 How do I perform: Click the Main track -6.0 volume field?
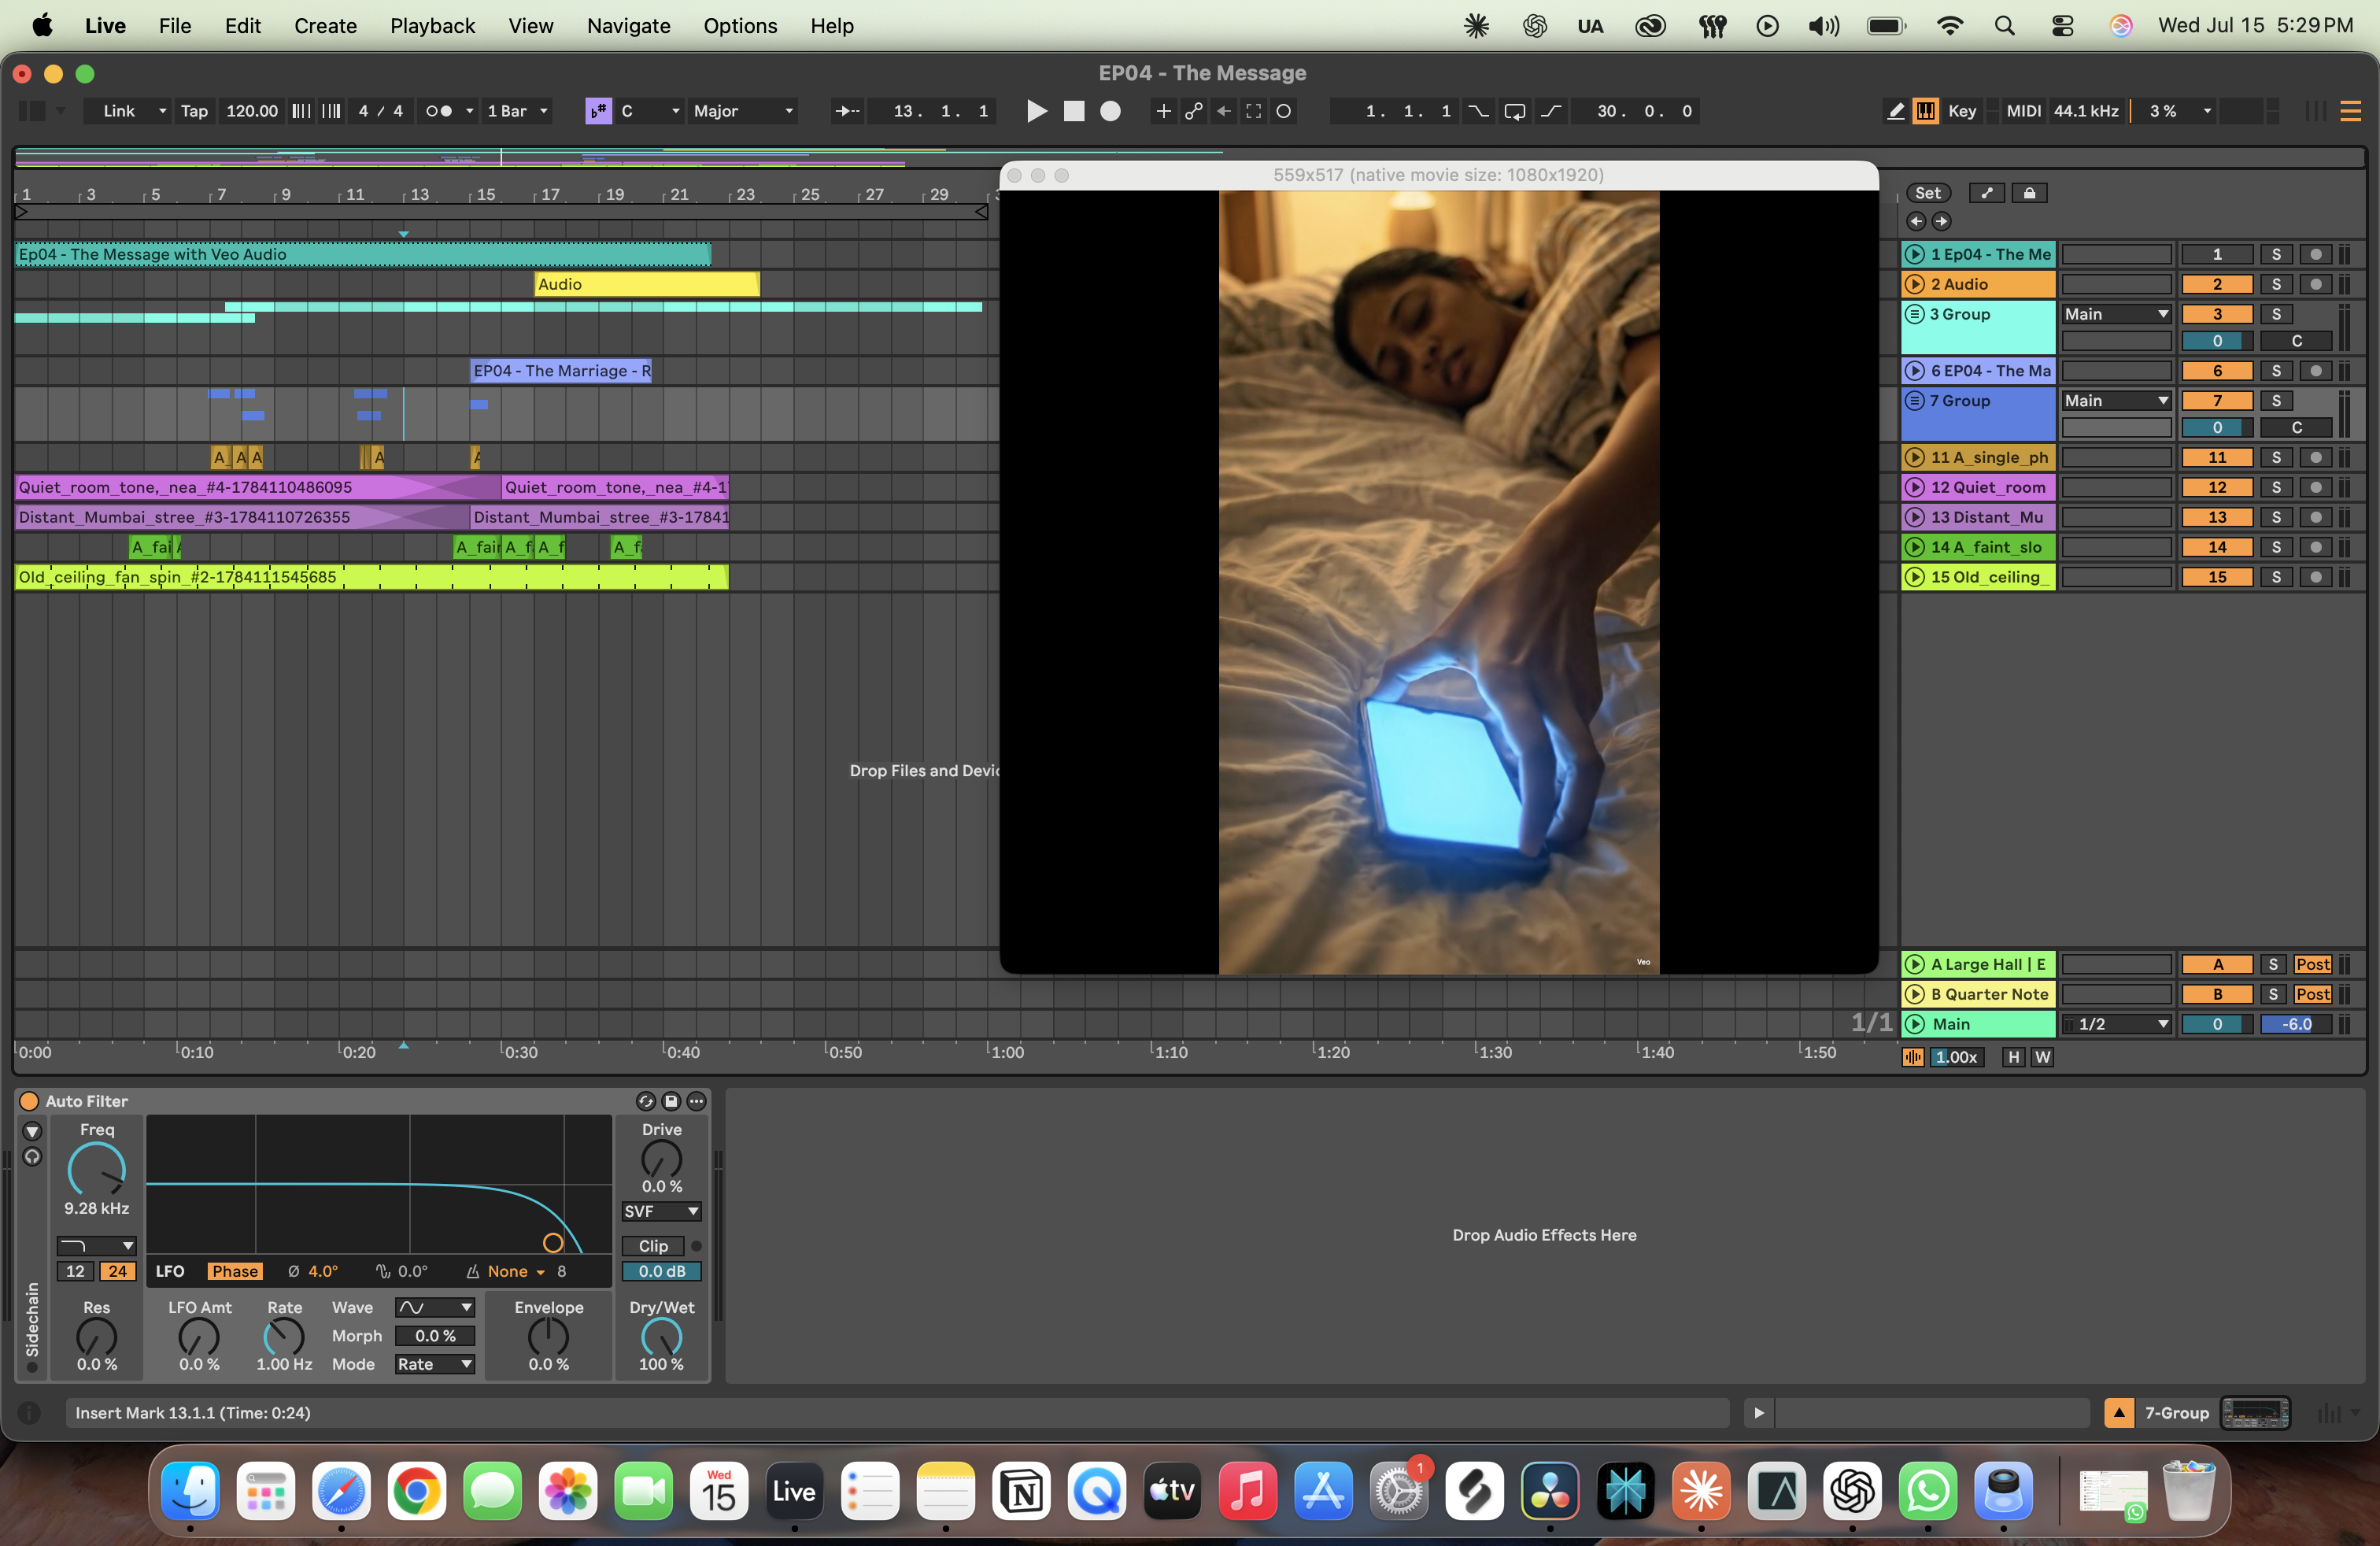[2296, 1024]
